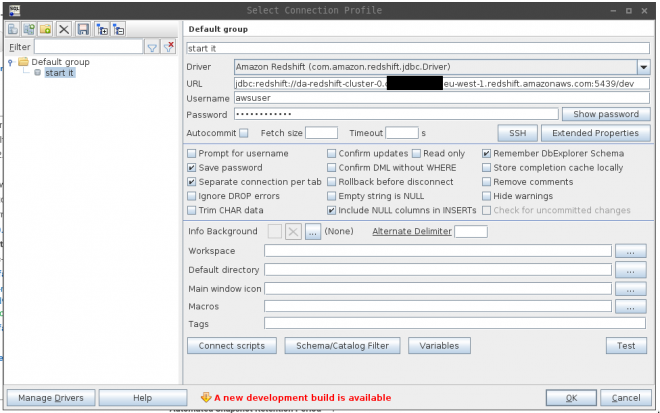Uncheck Save password option
The image size is (660, 413).
pos(192,168)
